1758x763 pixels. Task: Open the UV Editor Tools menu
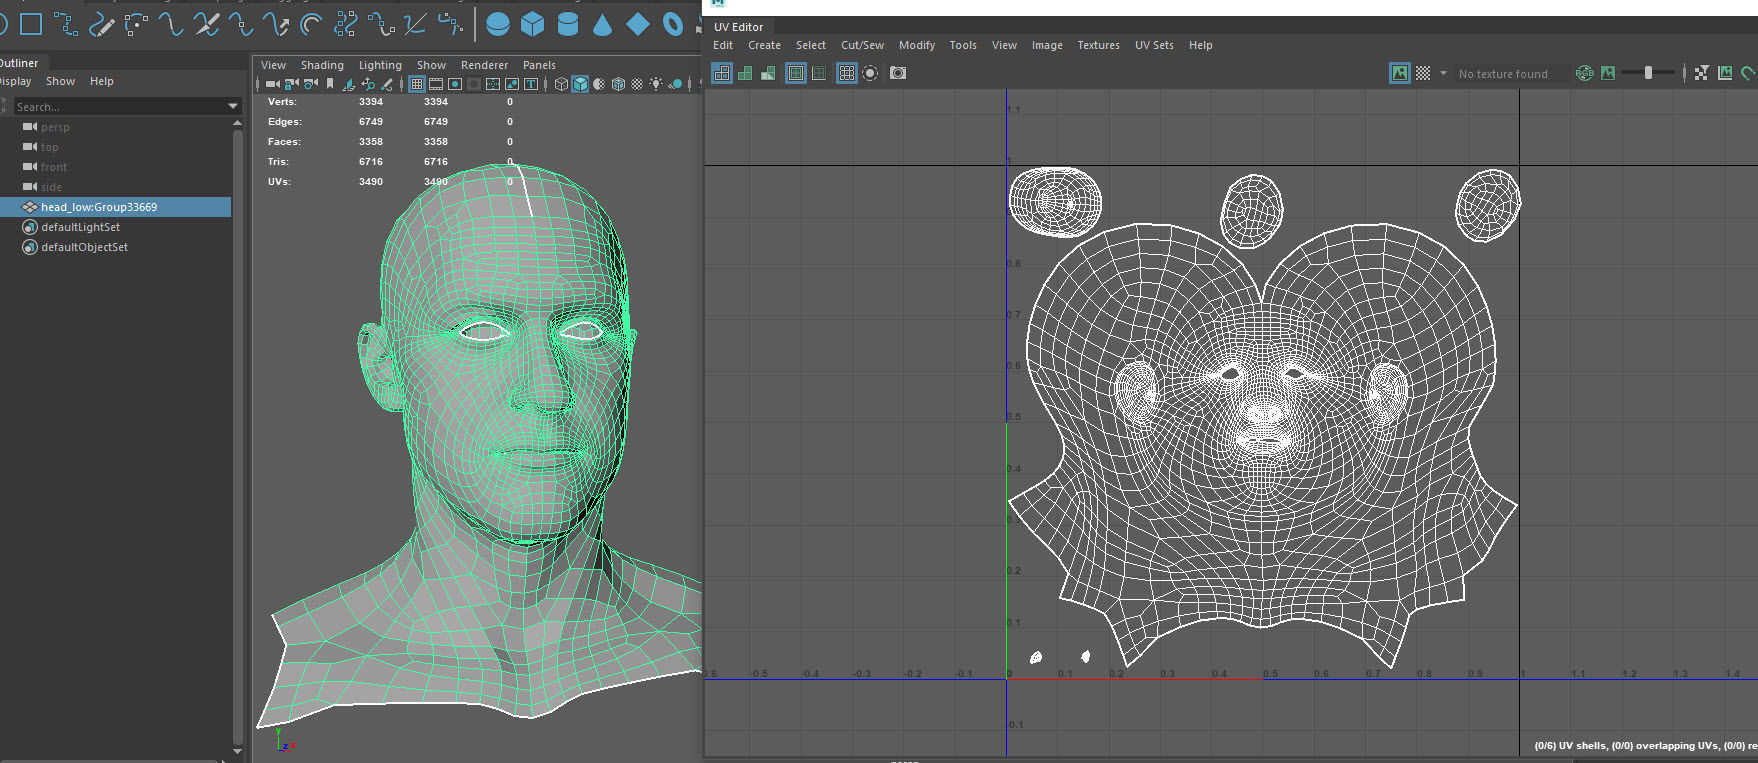pyautogui.click(x=963, y=45)
